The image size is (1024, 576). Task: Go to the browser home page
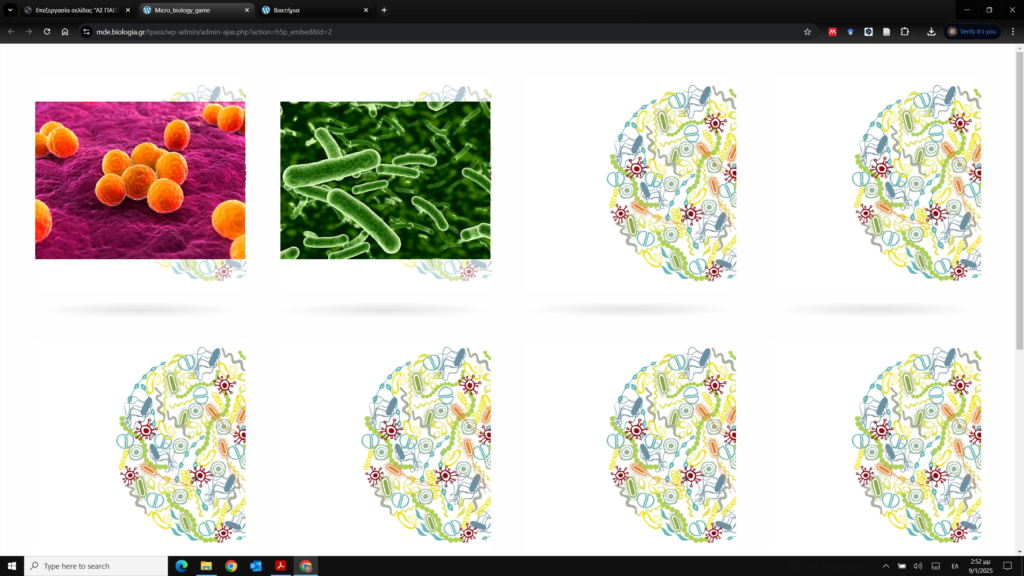coord(65,31)
